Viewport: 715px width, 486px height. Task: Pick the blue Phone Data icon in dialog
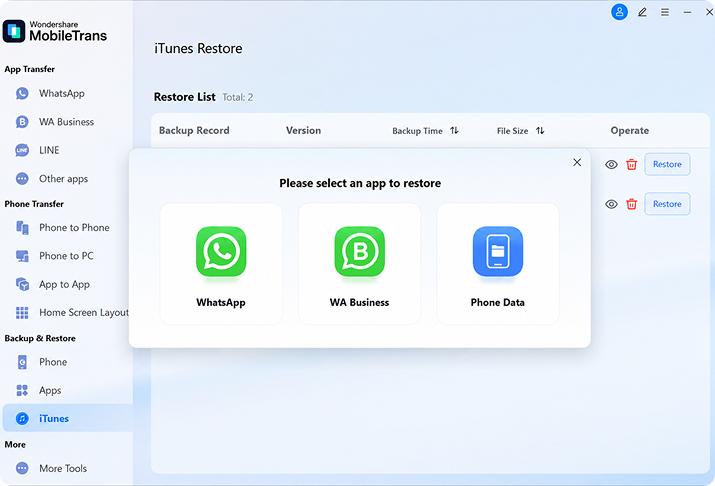(x=497, y=251)
